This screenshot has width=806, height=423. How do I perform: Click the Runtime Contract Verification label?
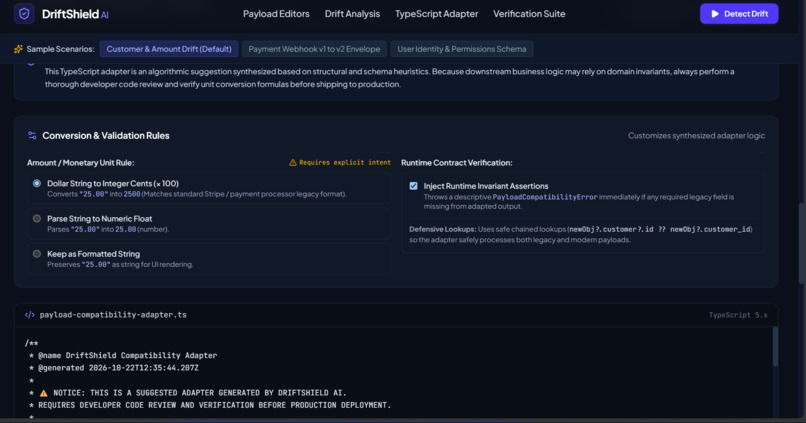point(456,162)
